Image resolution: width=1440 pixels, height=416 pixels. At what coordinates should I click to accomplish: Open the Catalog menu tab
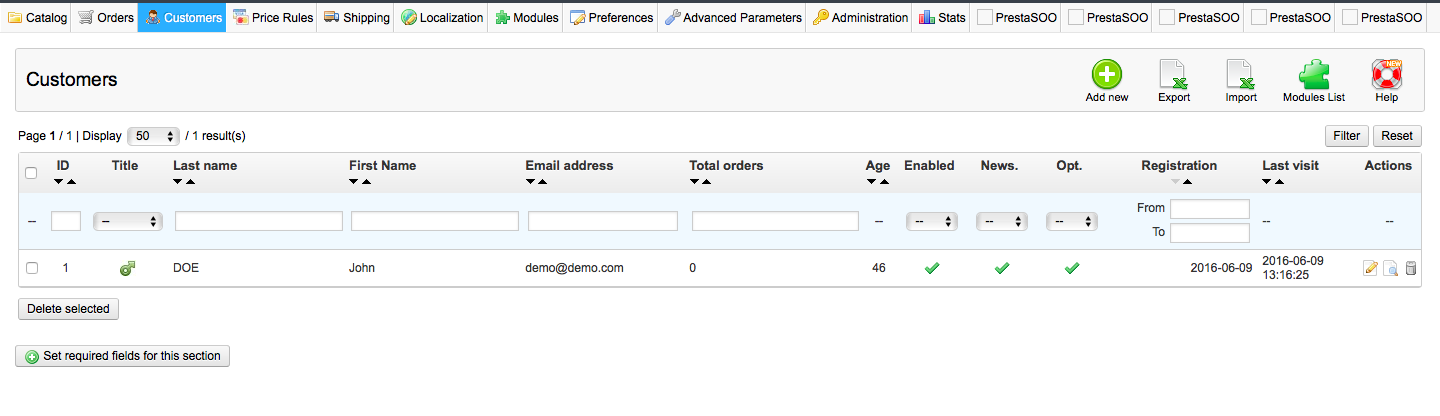38,17
